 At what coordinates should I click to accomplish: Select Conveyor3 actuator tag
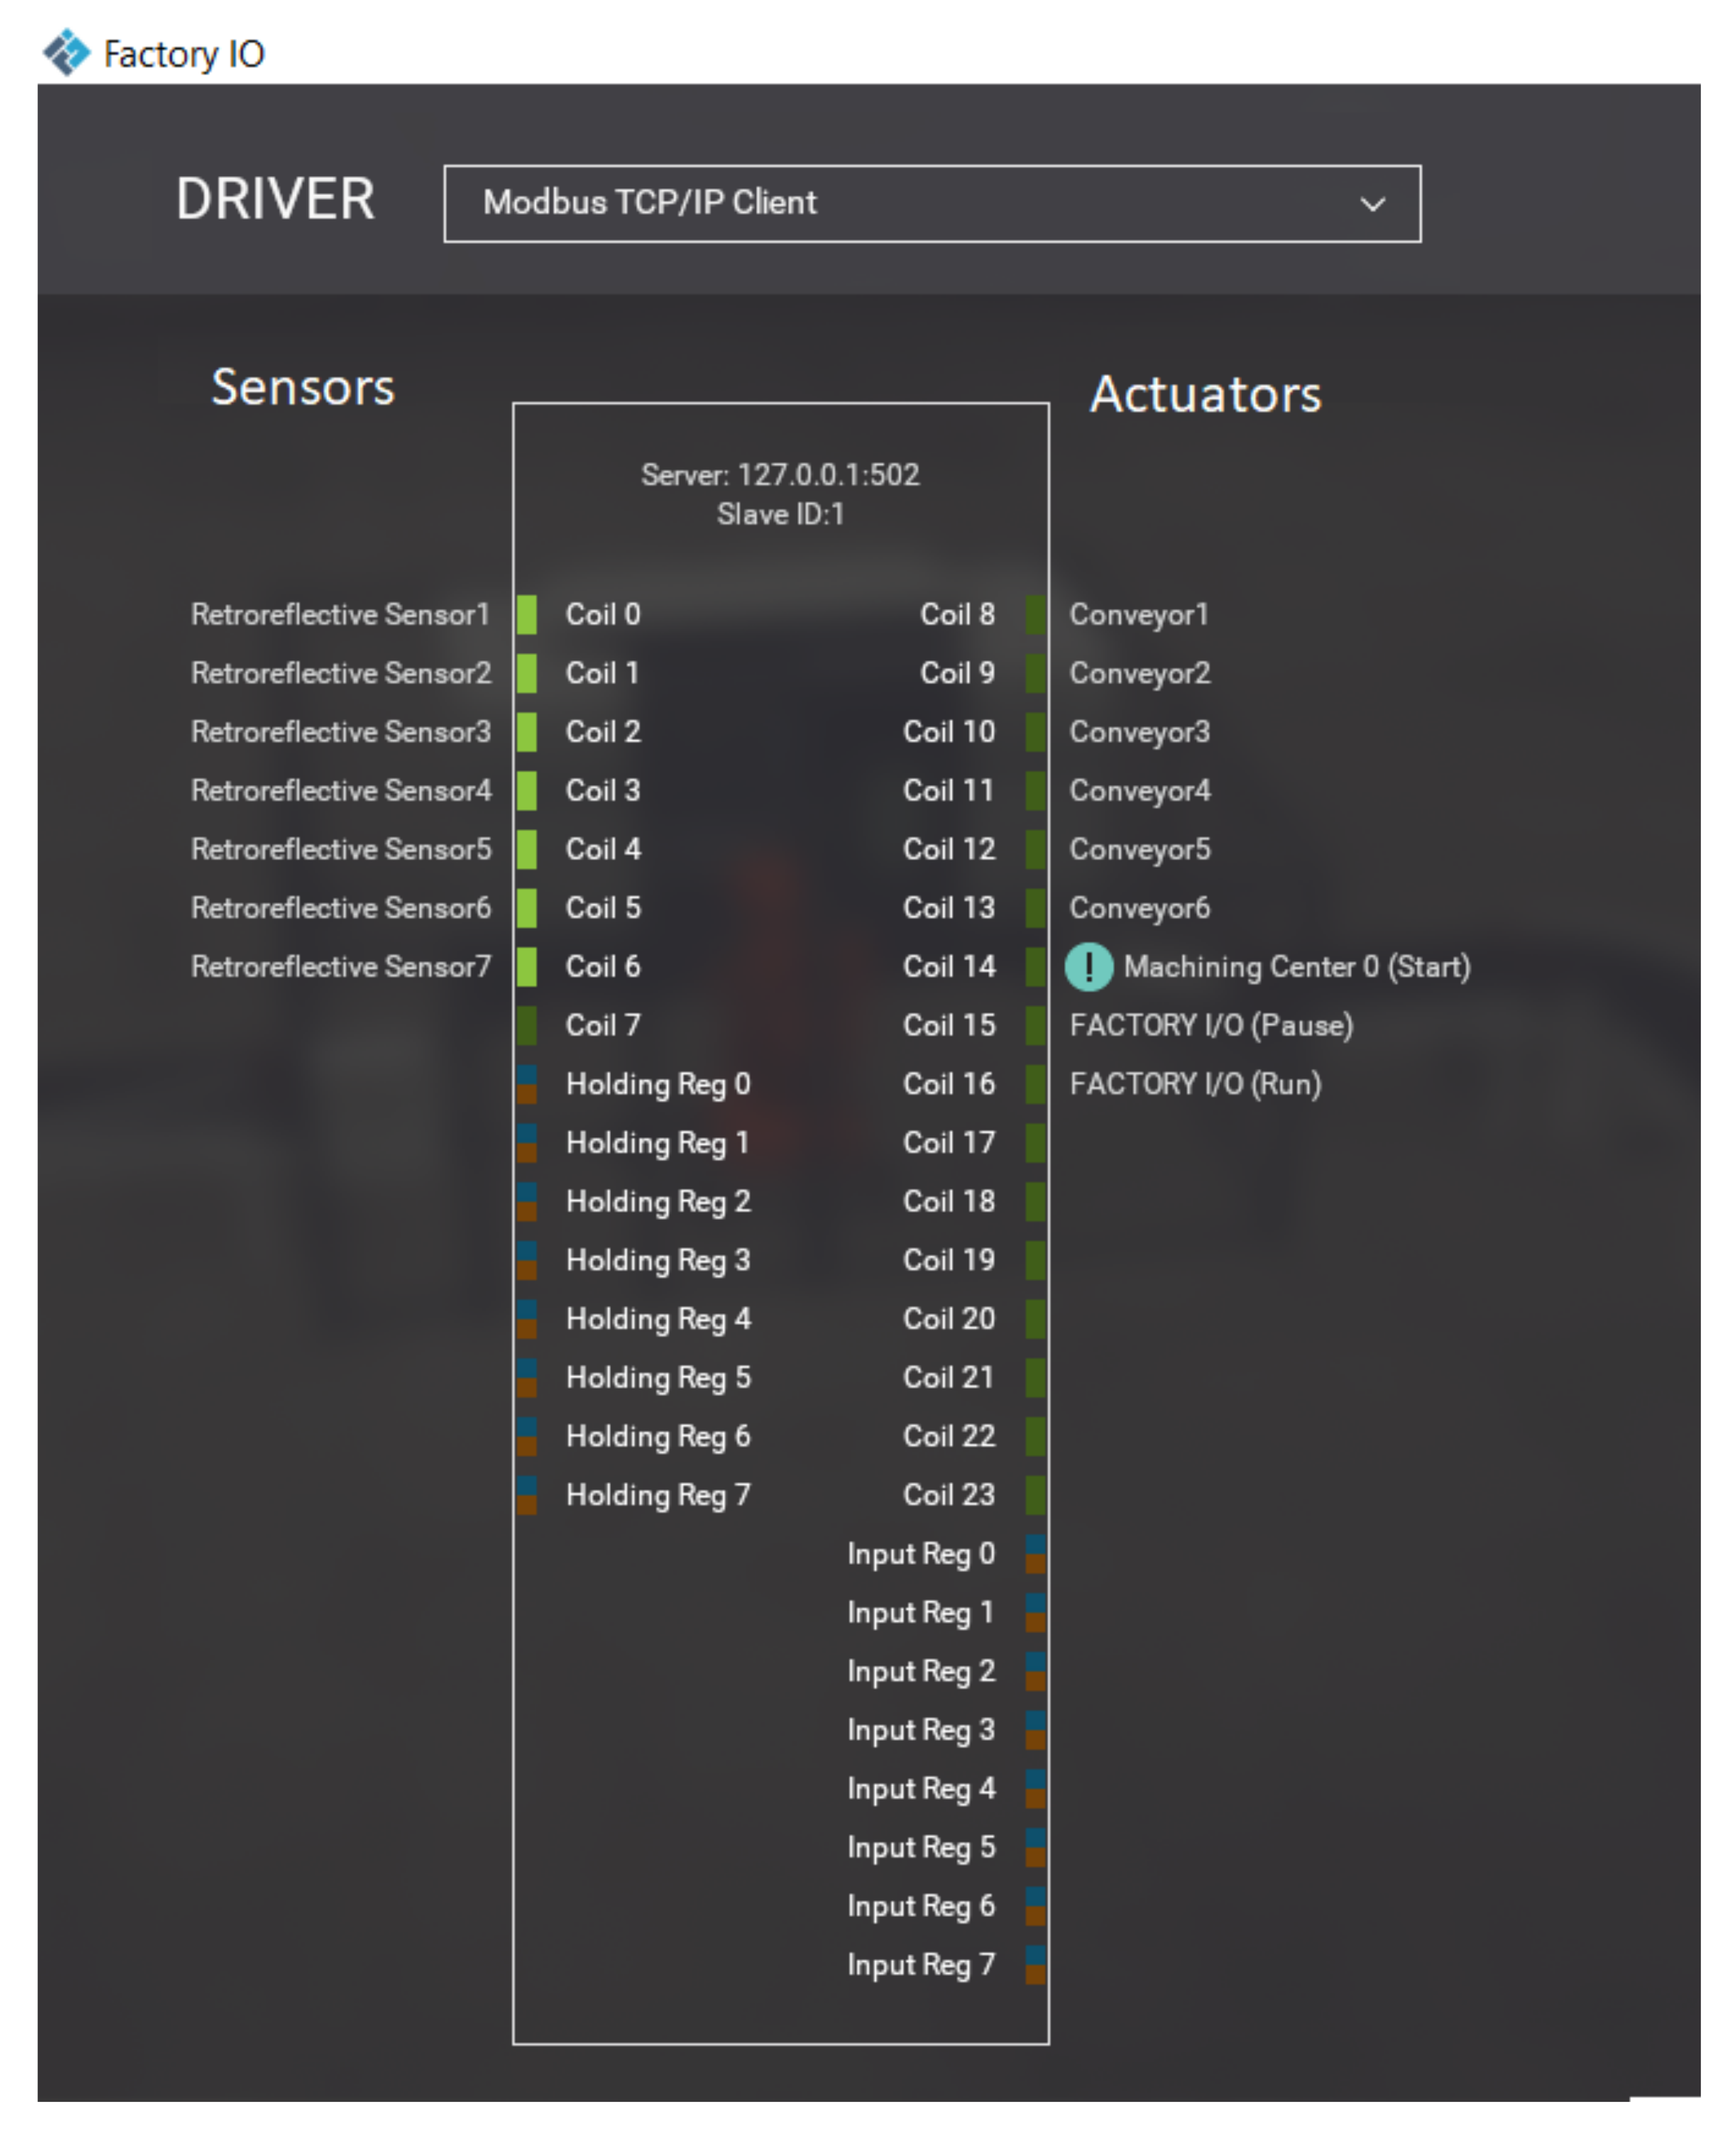coord(1140,732)
